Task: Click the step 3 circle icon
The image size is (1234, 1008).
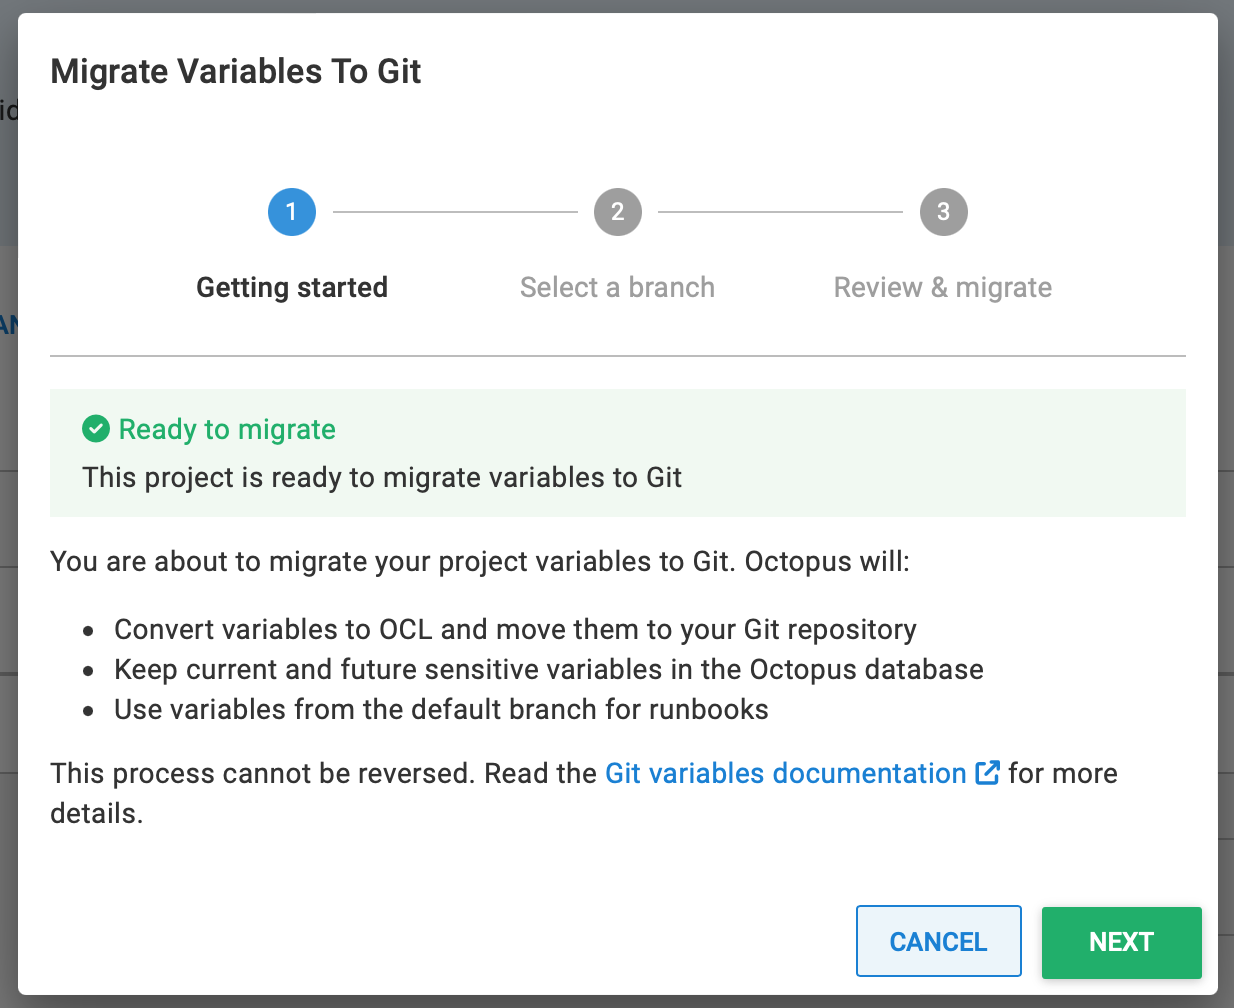Action: click(944, 212)
